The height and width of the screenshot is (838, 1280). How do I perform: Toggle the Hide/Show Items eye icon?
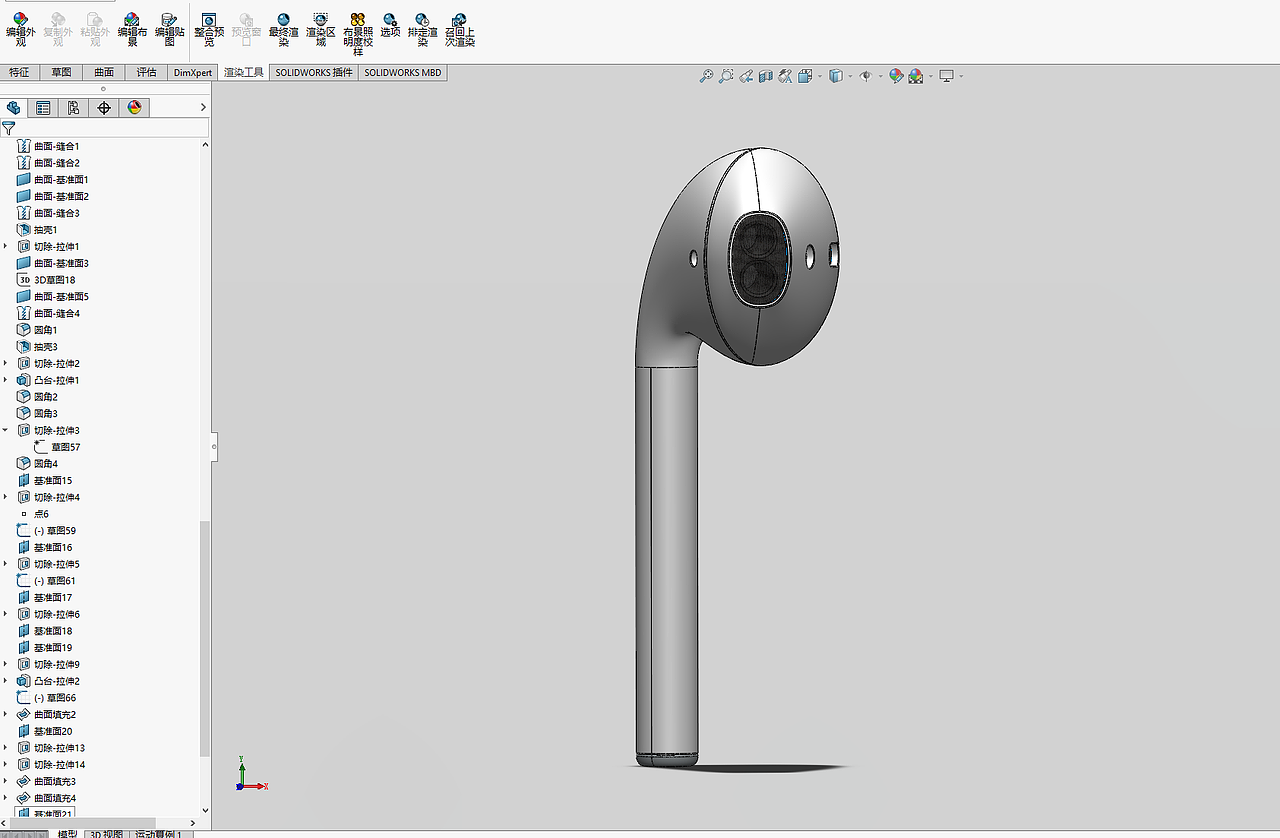click(867, 75)
